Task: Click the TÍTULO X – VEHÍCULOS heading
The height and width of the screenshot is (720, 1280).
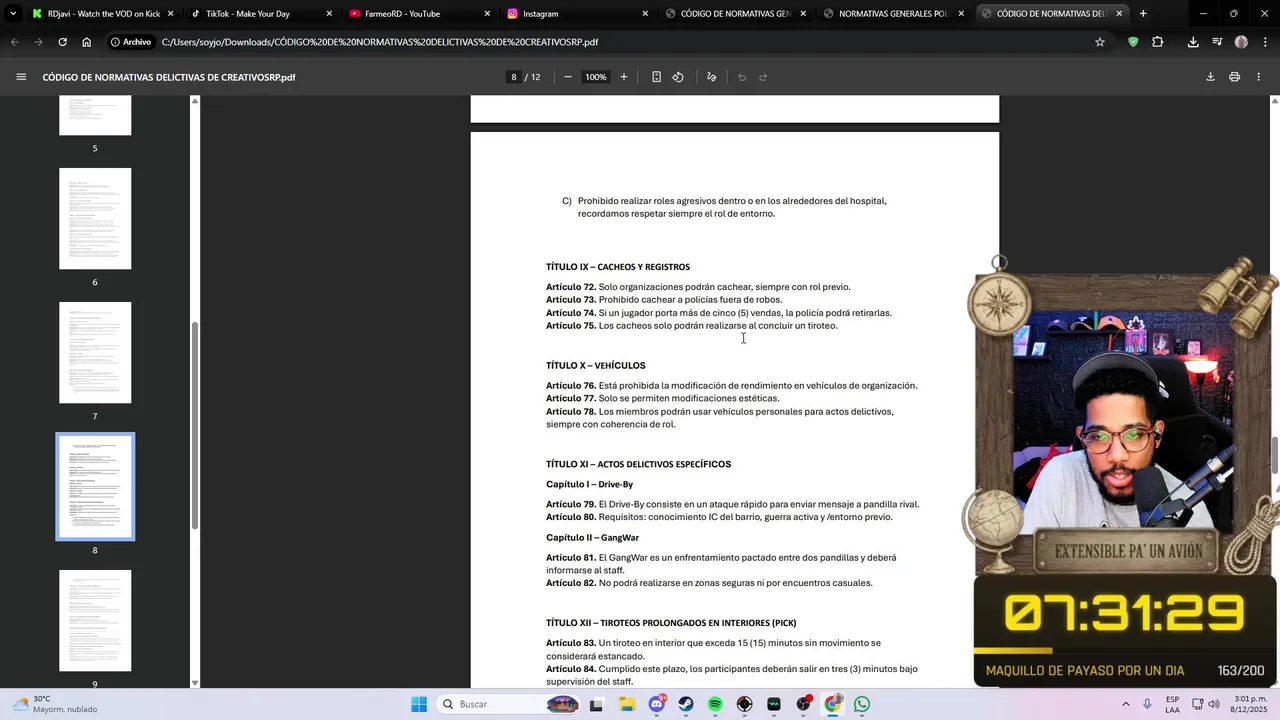Action: click(x=596, y=366)
